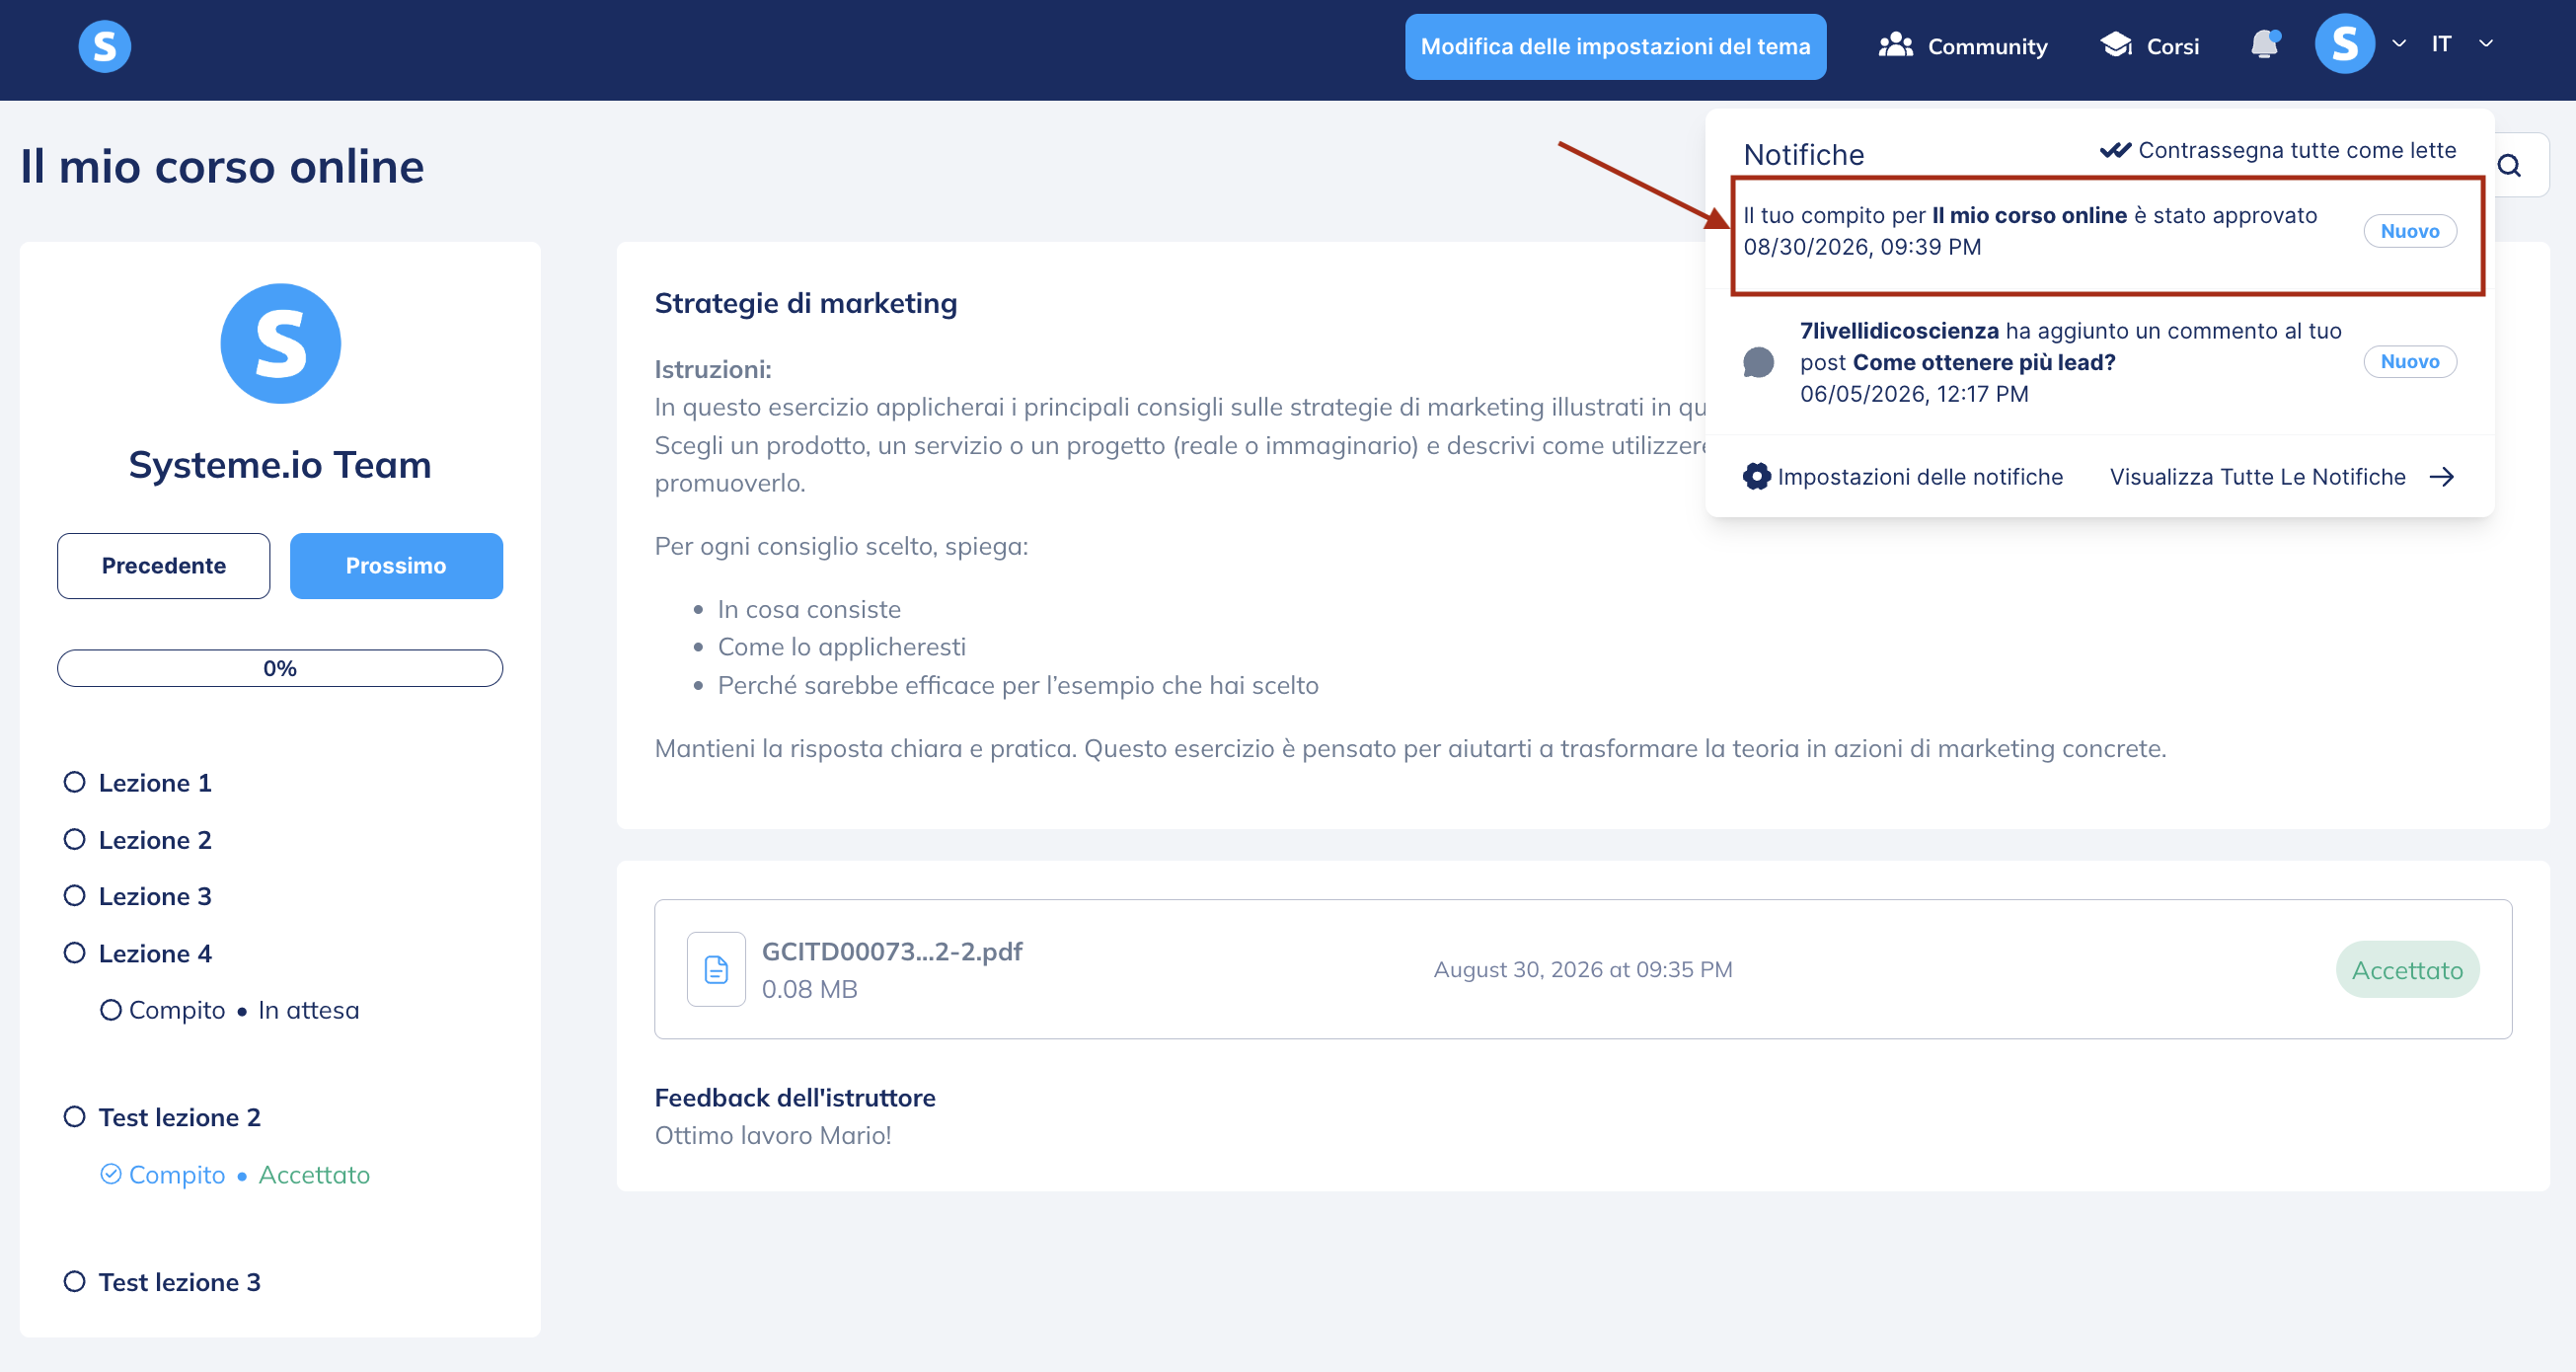
Task: Open the Corsi menu item
Action: tap(2149, 46)
